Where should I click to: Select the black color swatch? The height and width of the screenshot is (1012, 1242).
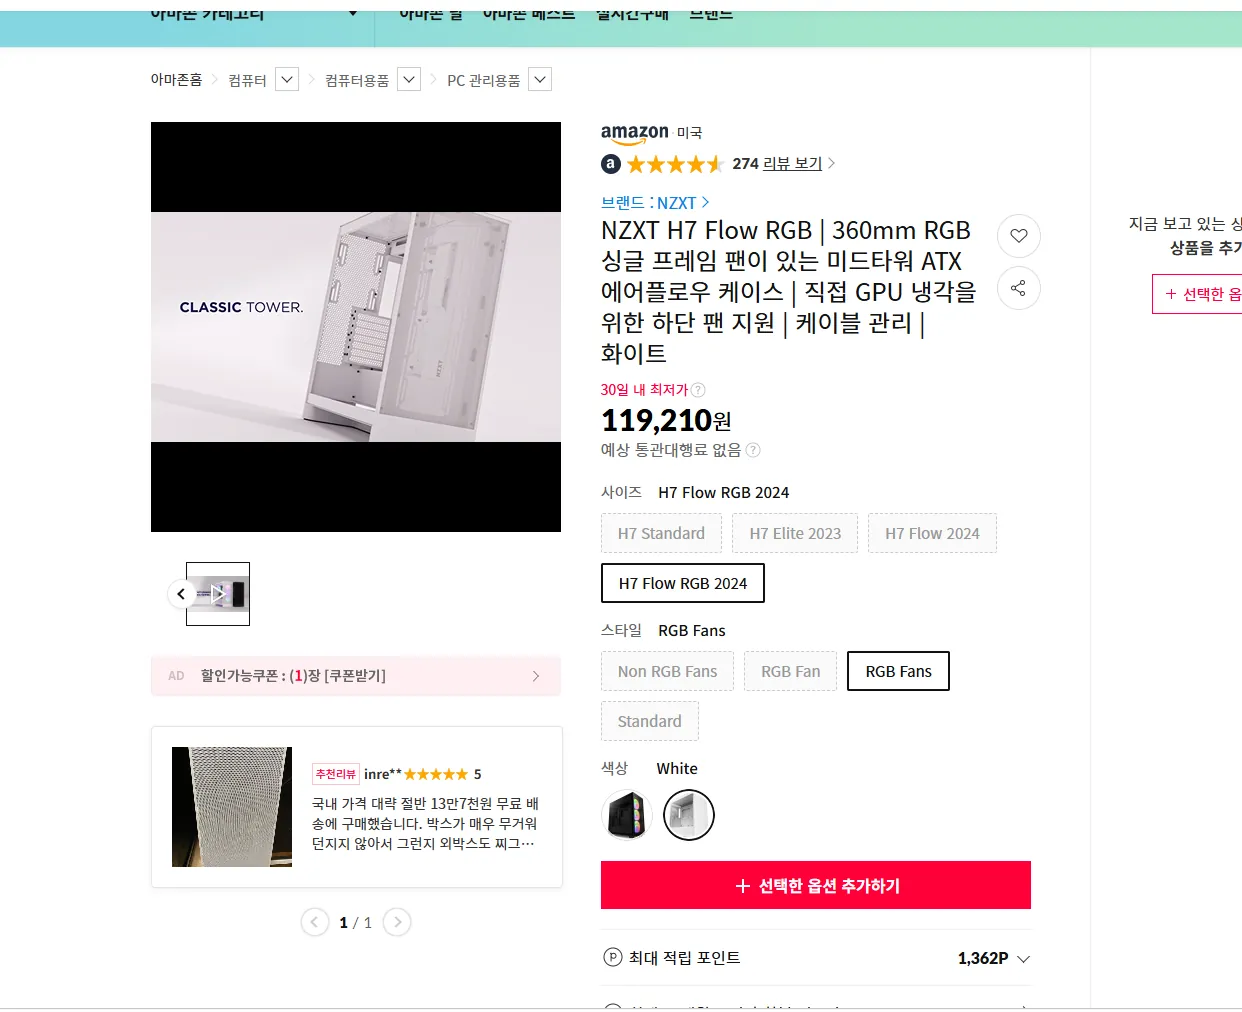pos(627,815)
